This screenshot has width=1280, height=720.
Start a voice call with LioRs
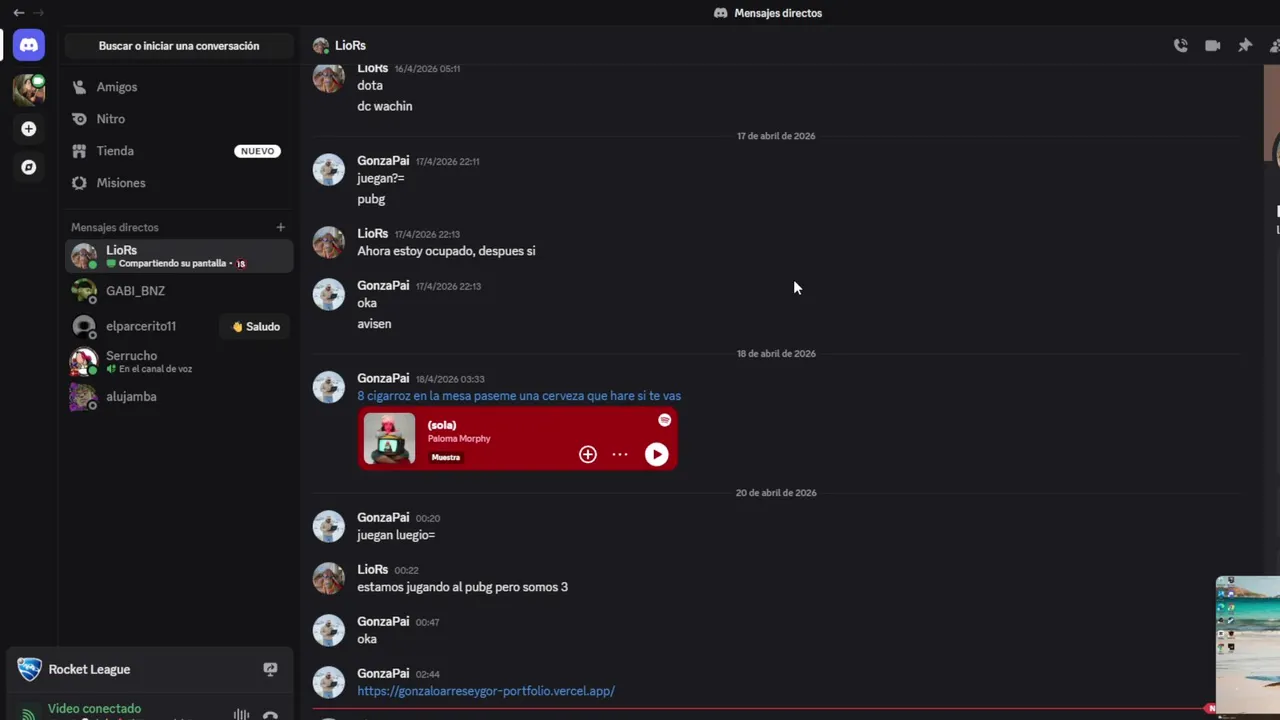1181,45
